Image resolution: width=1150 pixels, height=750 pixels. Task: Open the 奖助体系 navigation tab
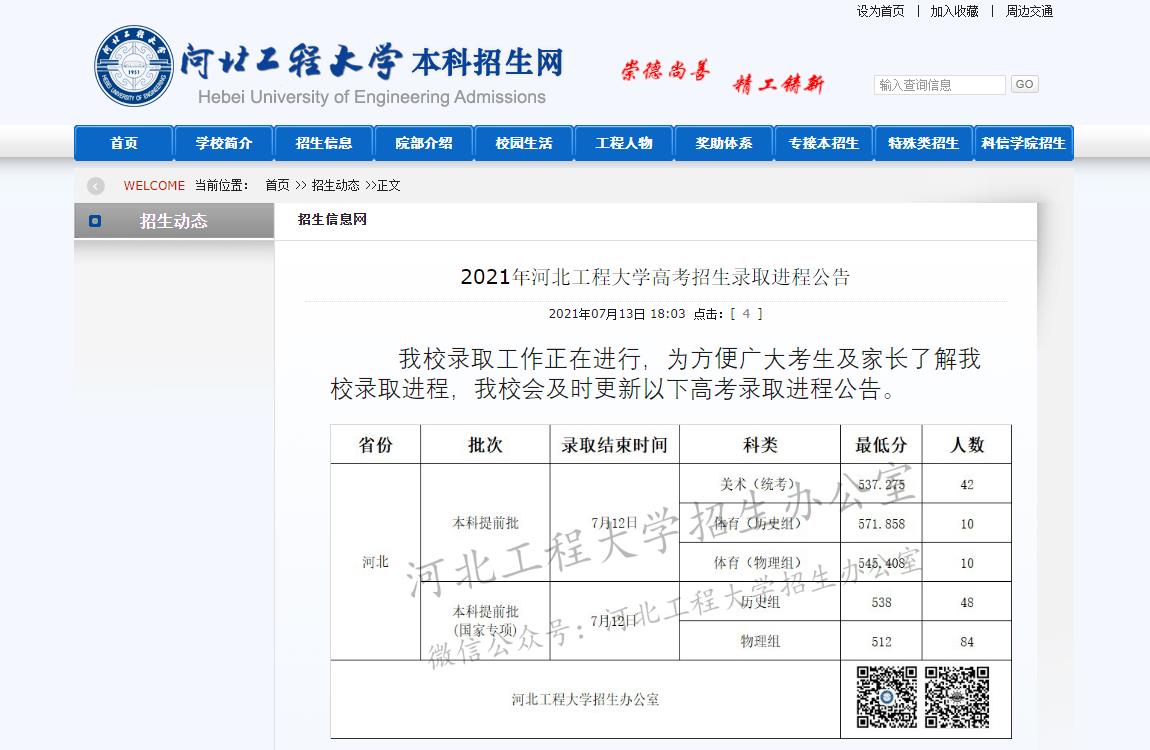point(723,143)
